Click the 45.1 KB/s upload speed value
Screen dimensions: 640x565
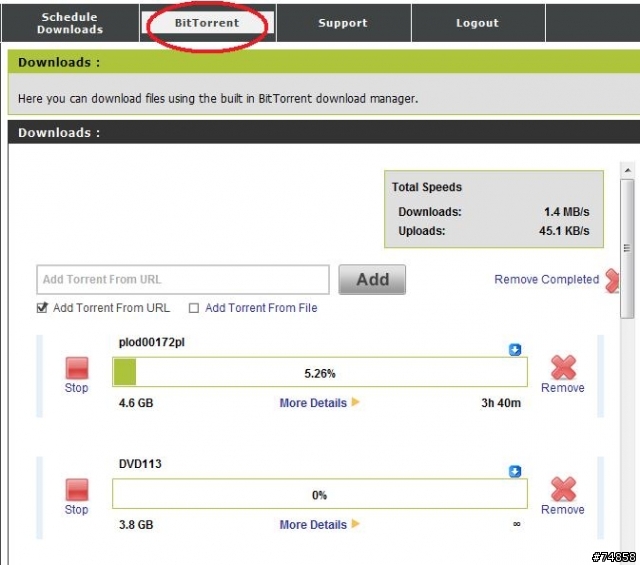click(564, 231)
